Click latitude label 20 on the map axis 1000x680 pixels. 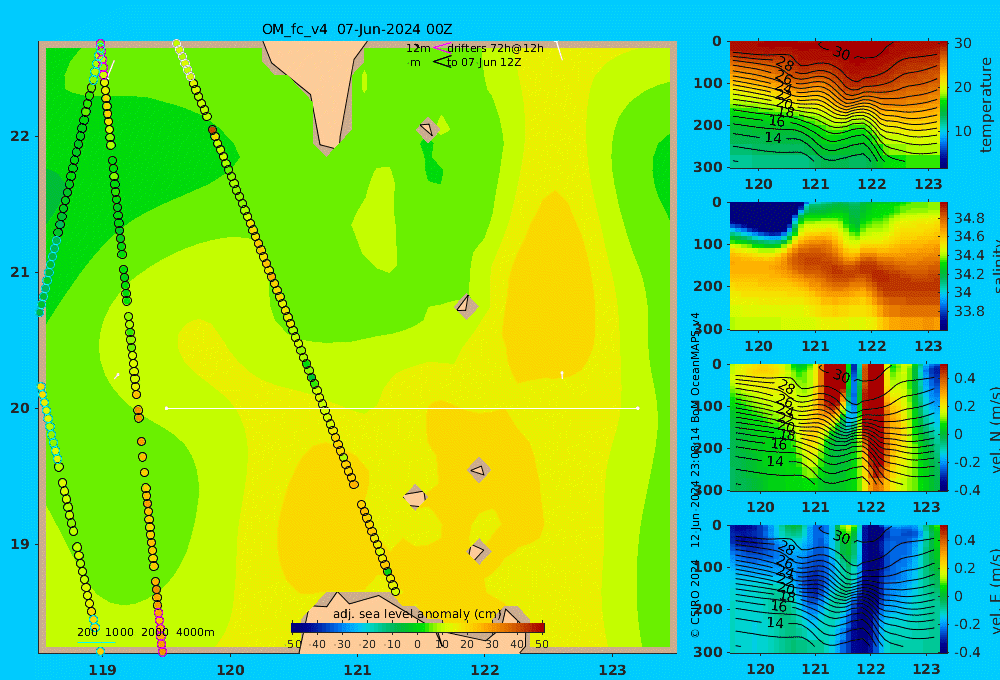tap(20, 408)
